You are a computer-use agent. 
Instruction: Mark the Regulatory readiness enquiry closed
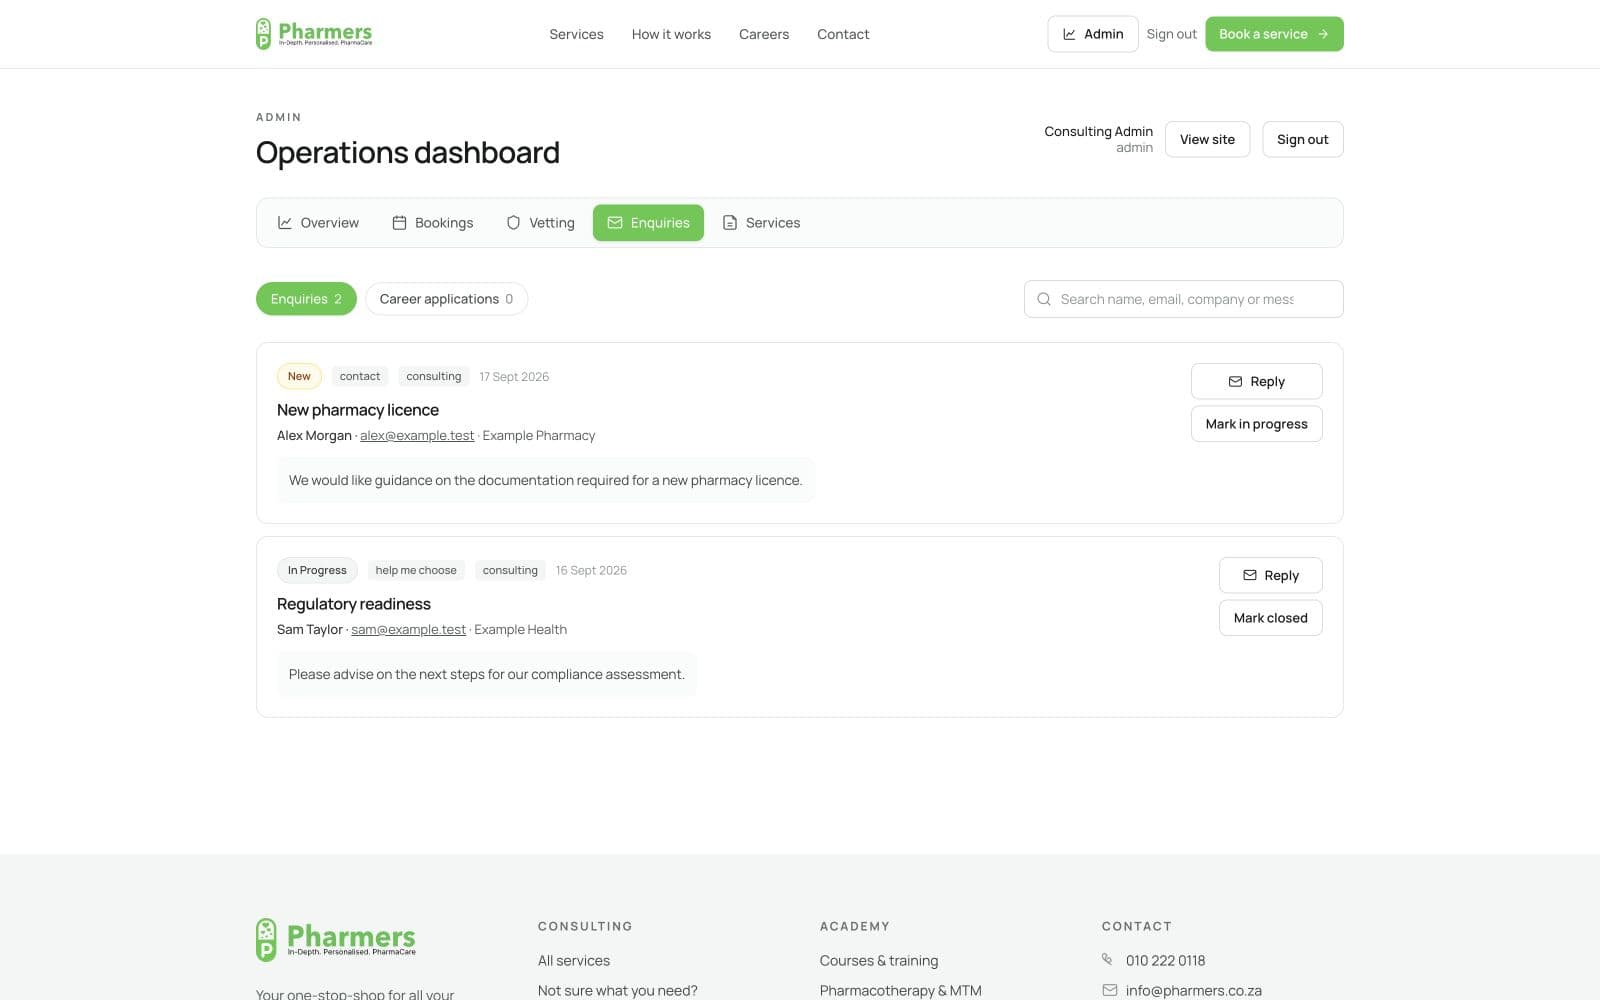1270,618
